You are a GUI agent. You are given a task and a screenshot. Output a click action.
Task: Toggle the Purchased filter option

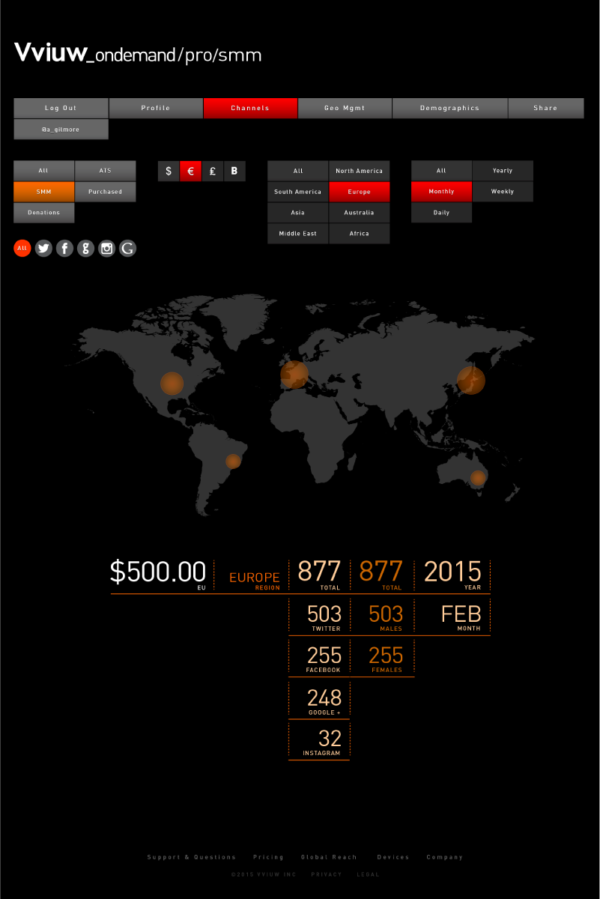(105, 191)
